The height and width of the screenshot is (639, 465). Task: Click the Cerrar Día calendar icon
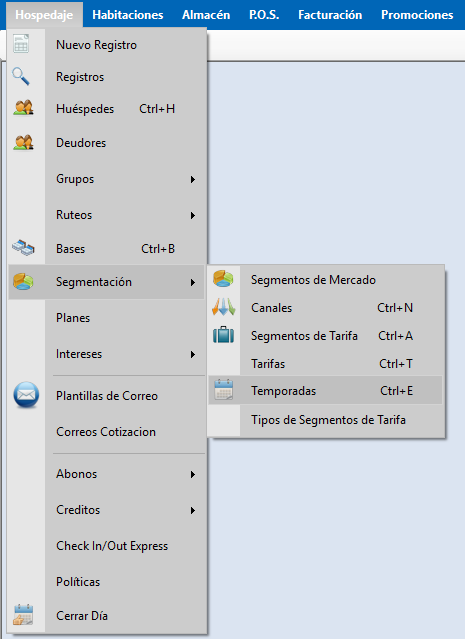(23, 615)
